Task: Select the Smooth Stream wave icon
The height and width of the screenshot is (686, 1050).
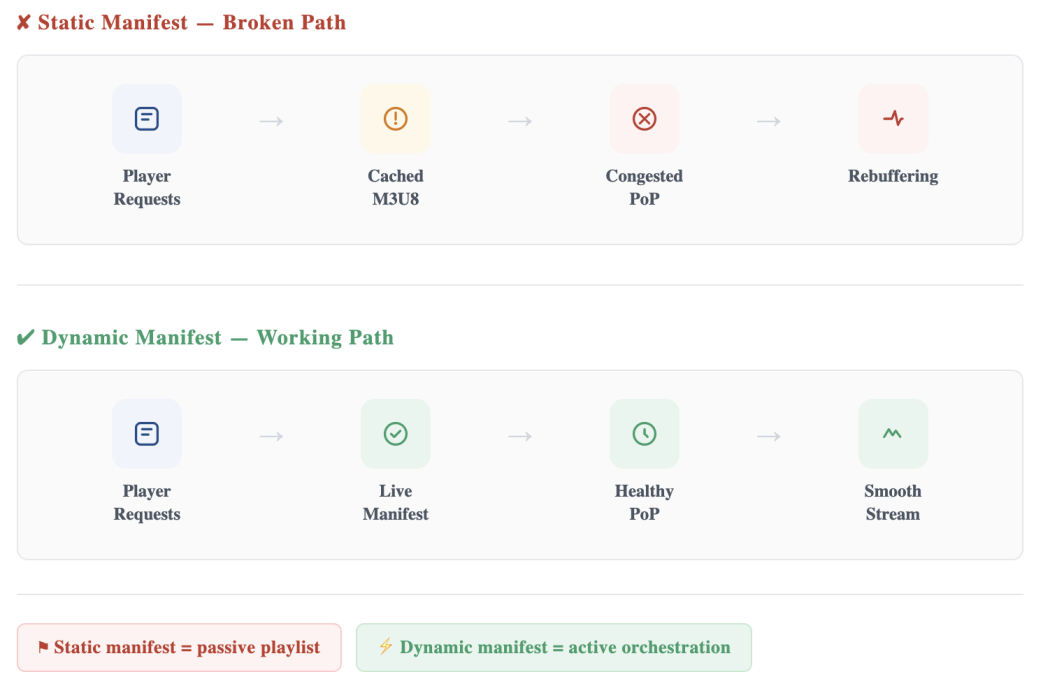Action: pyautogui.click(x=893, y=434)
